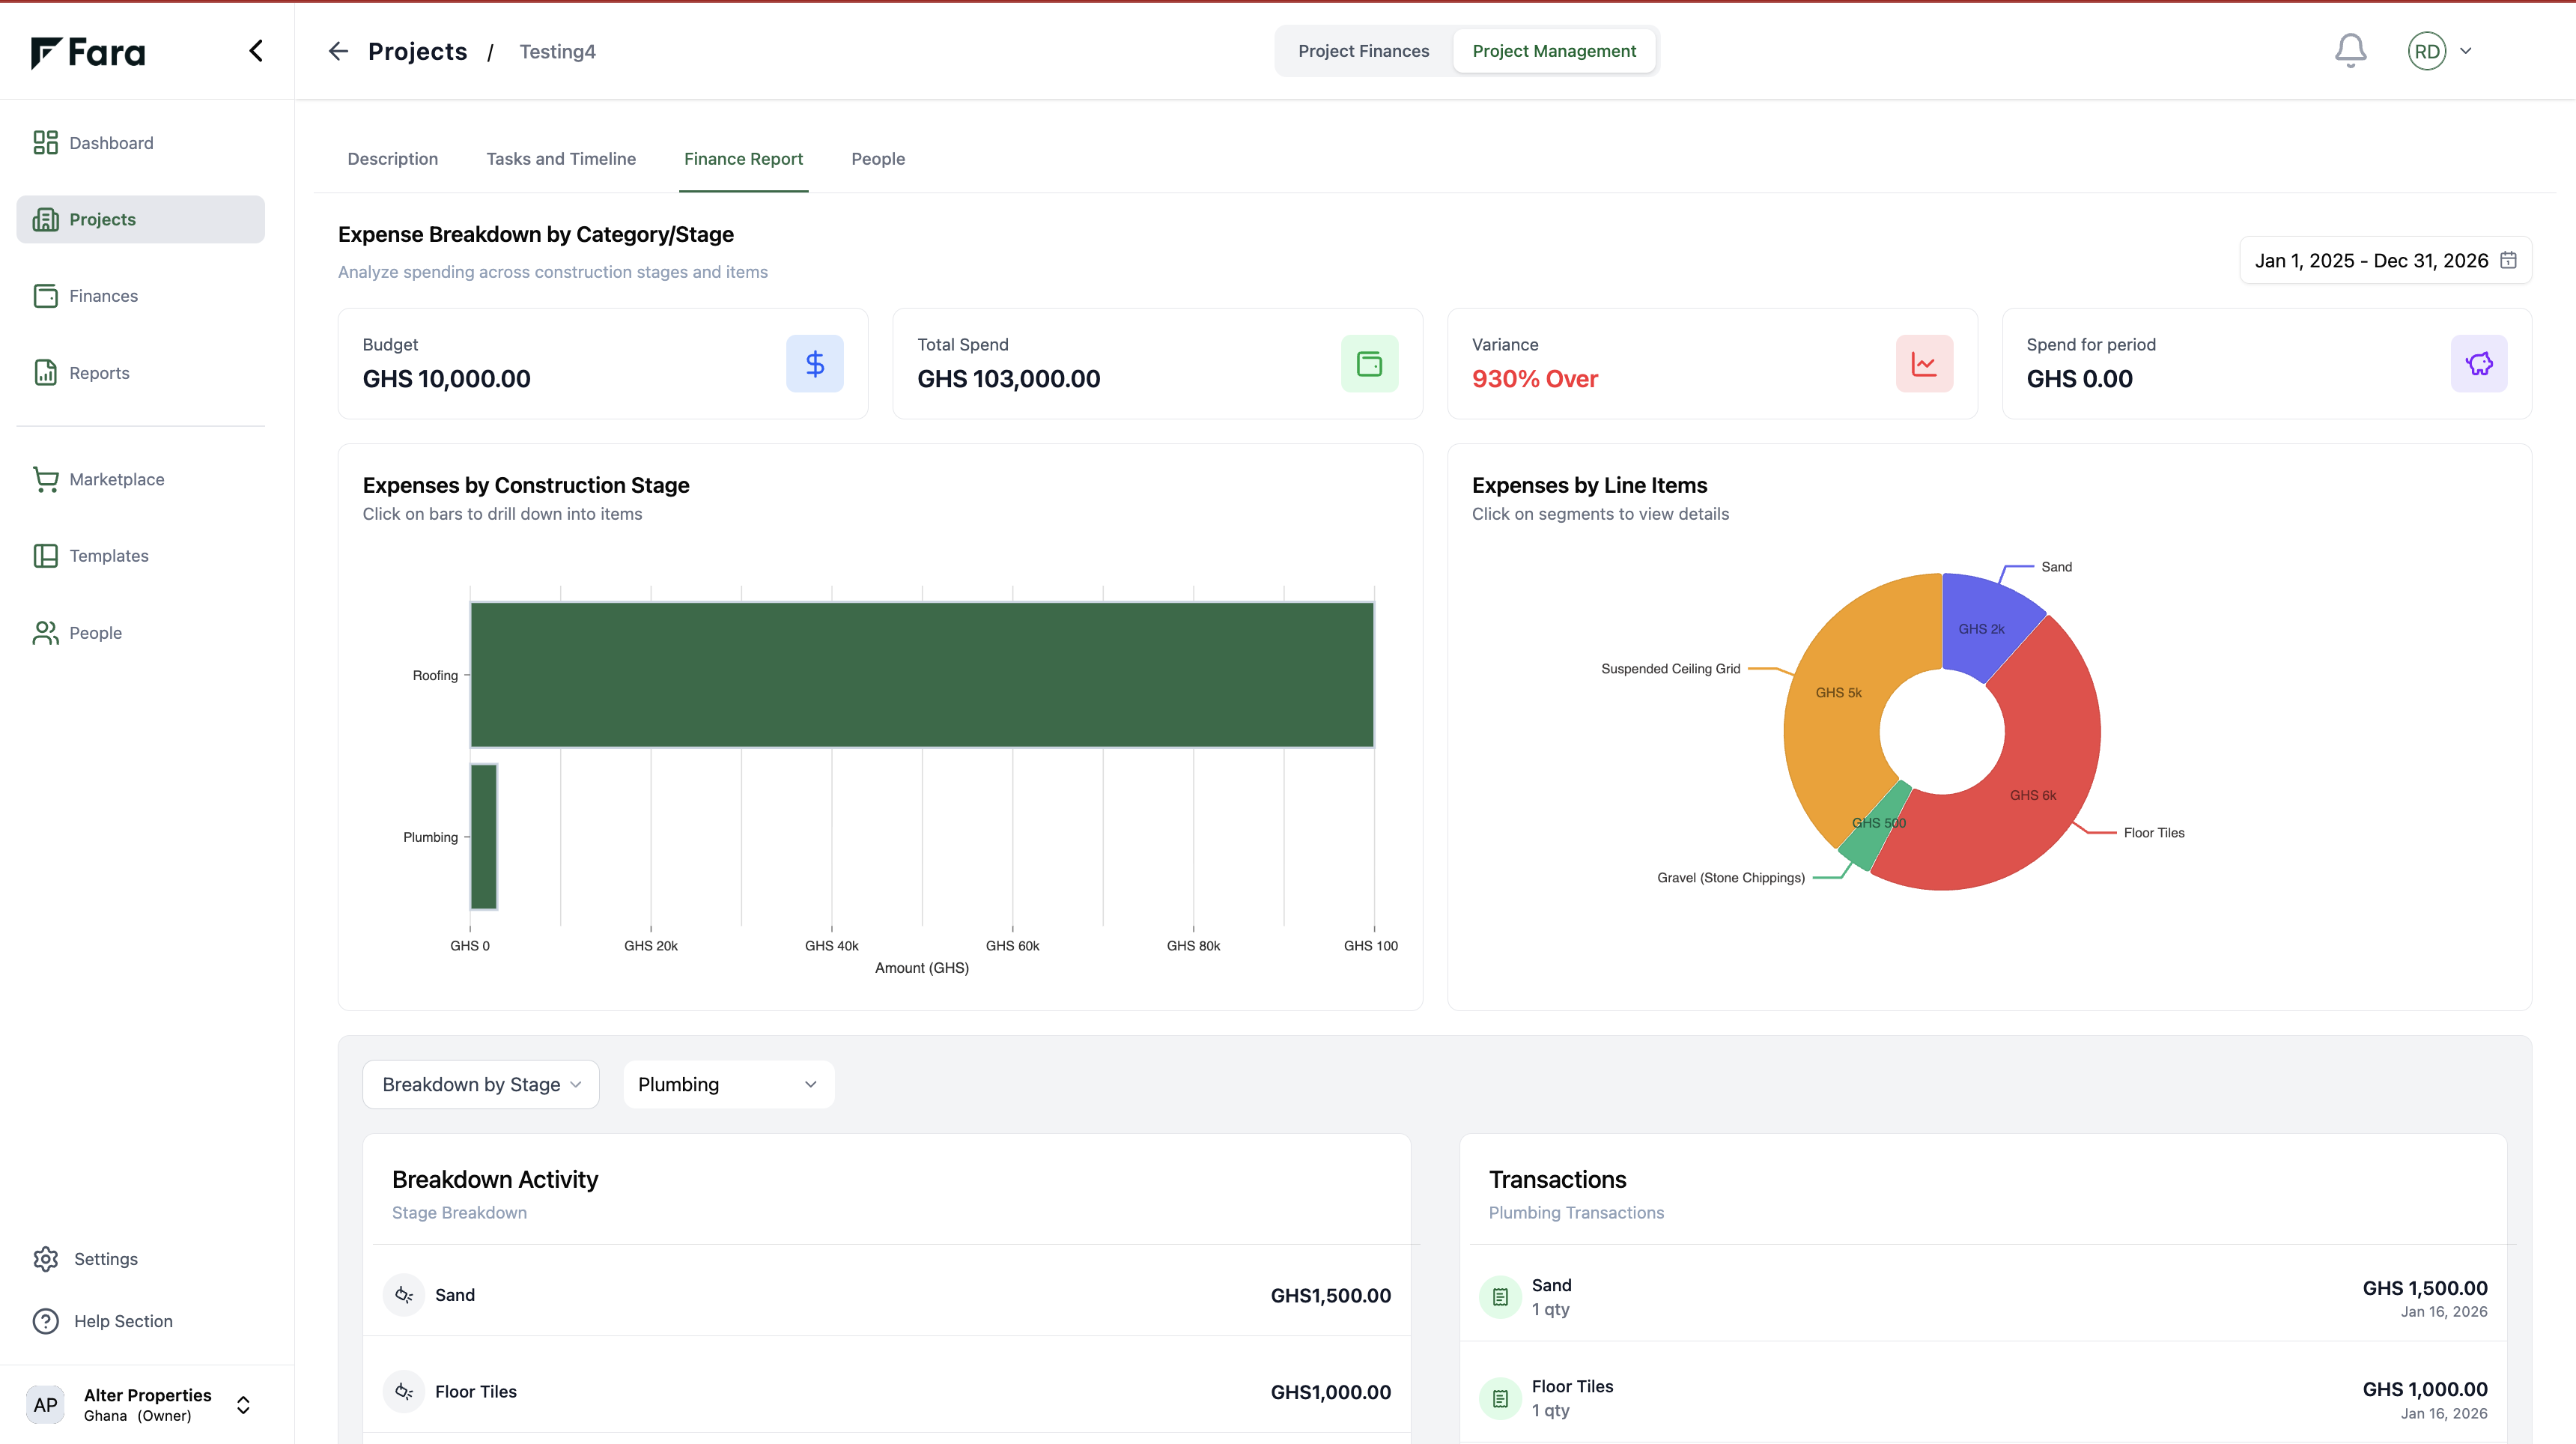This screenshot has height=1444, width=2576.
Task: Click the Total Spend wallet icon
Action: pos(1369,363)
